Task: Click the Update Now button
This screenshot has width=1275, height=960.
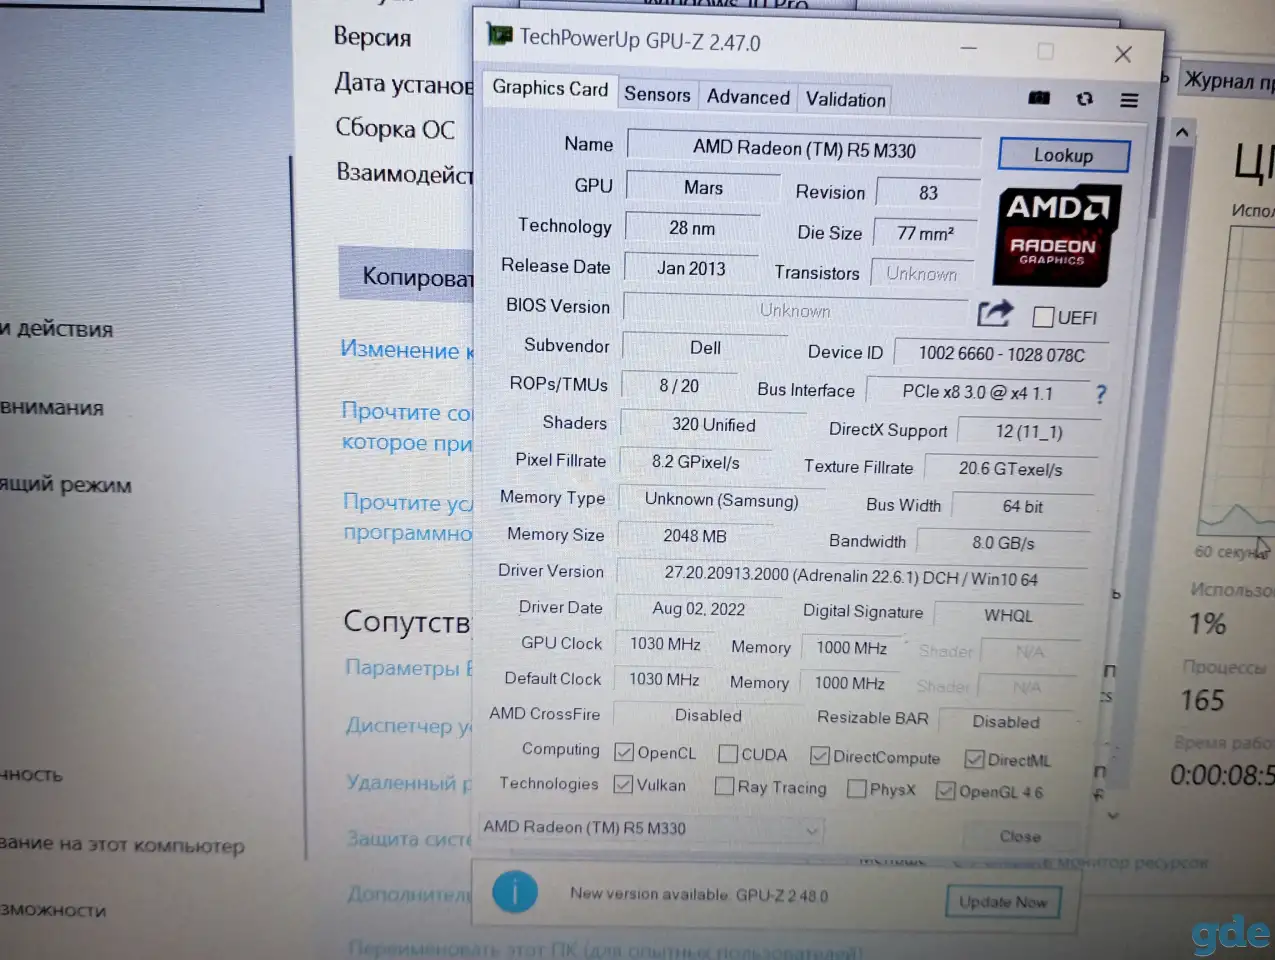Action: tap(1002, 902)
